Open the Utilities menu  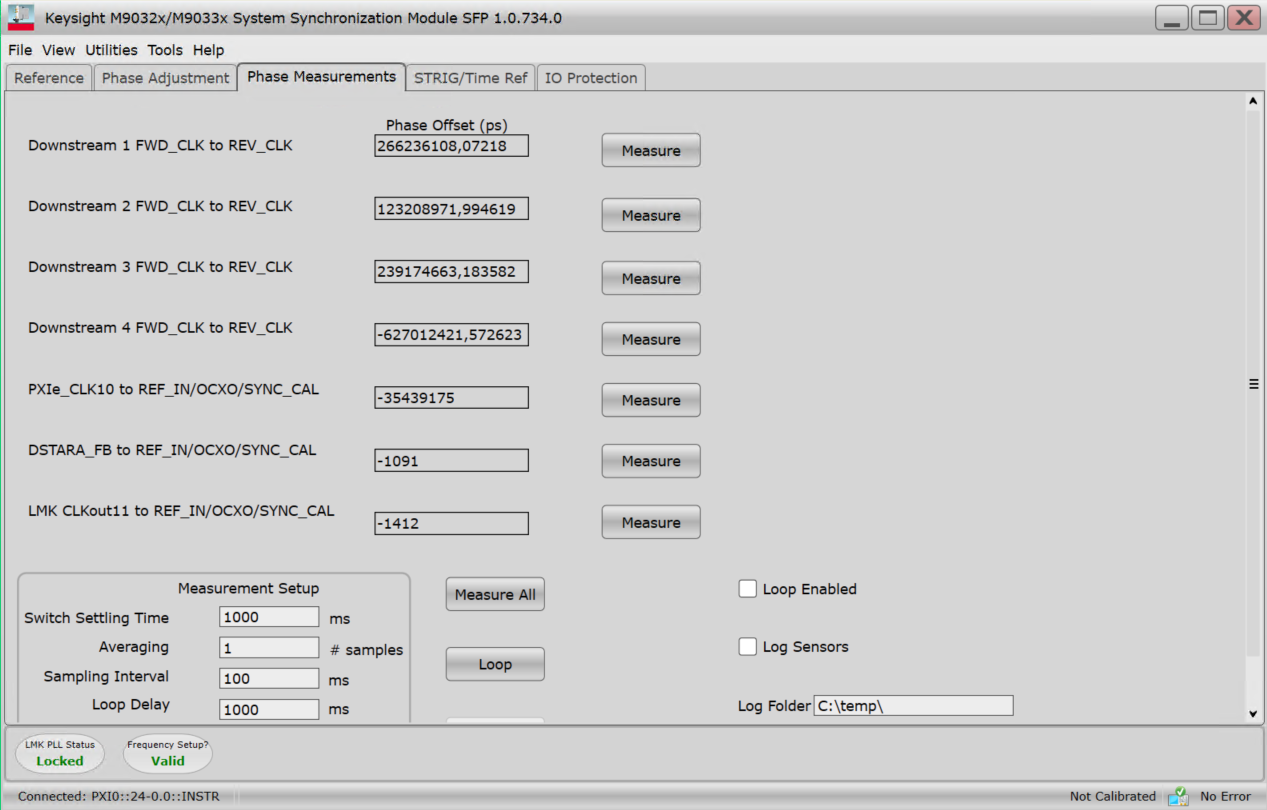[111, 50]
